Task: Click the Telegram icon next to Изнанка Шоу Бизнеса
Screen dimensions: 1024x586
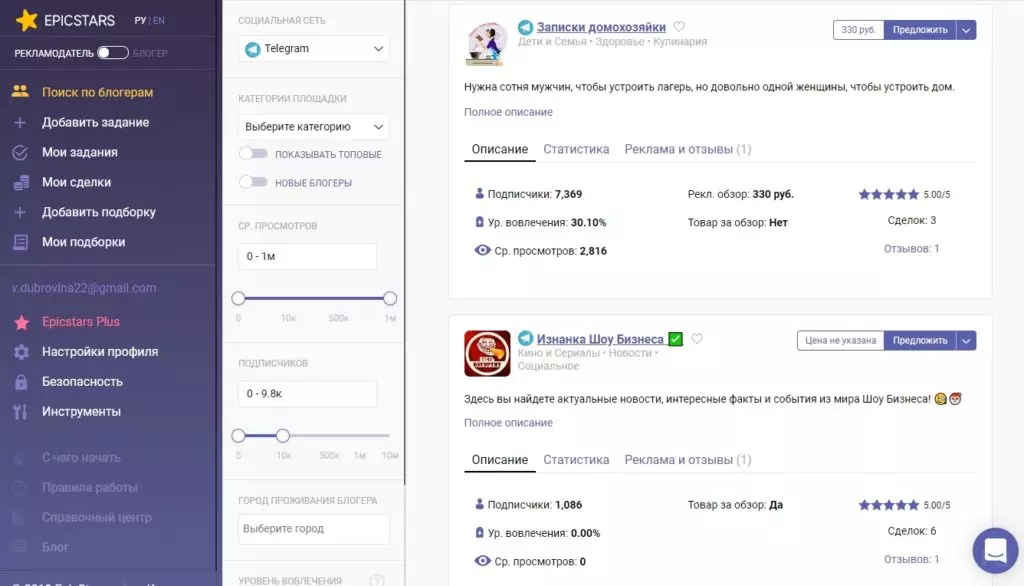Action: [x=525, y=338]
